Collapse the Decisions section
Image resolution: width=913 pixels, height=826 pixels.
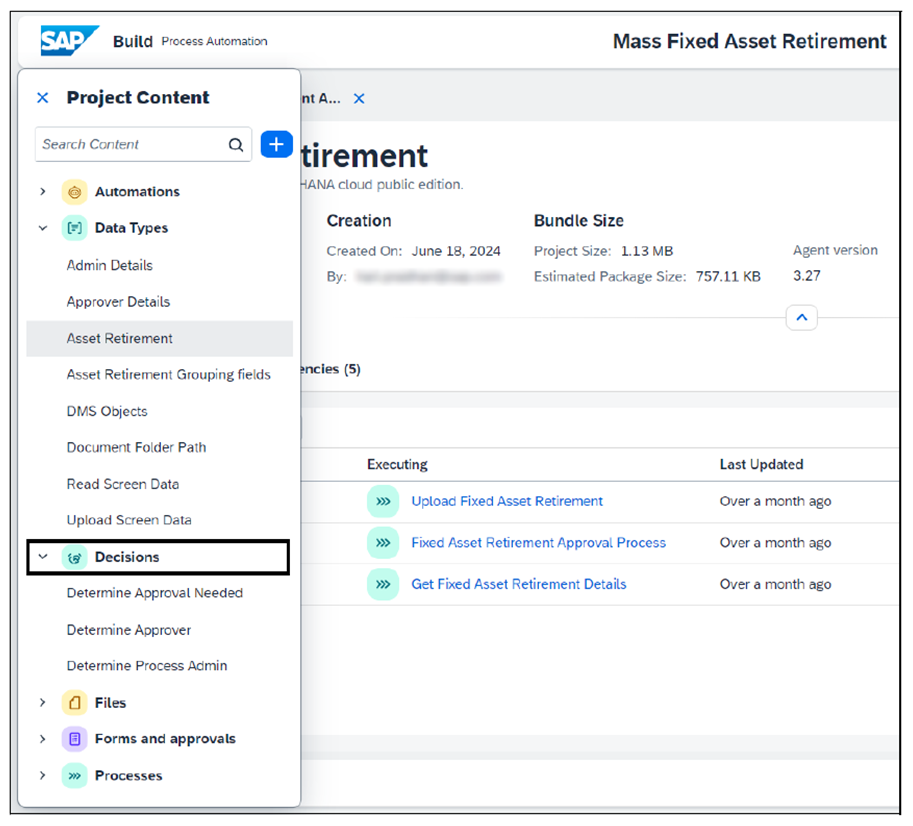pos(43,557)
